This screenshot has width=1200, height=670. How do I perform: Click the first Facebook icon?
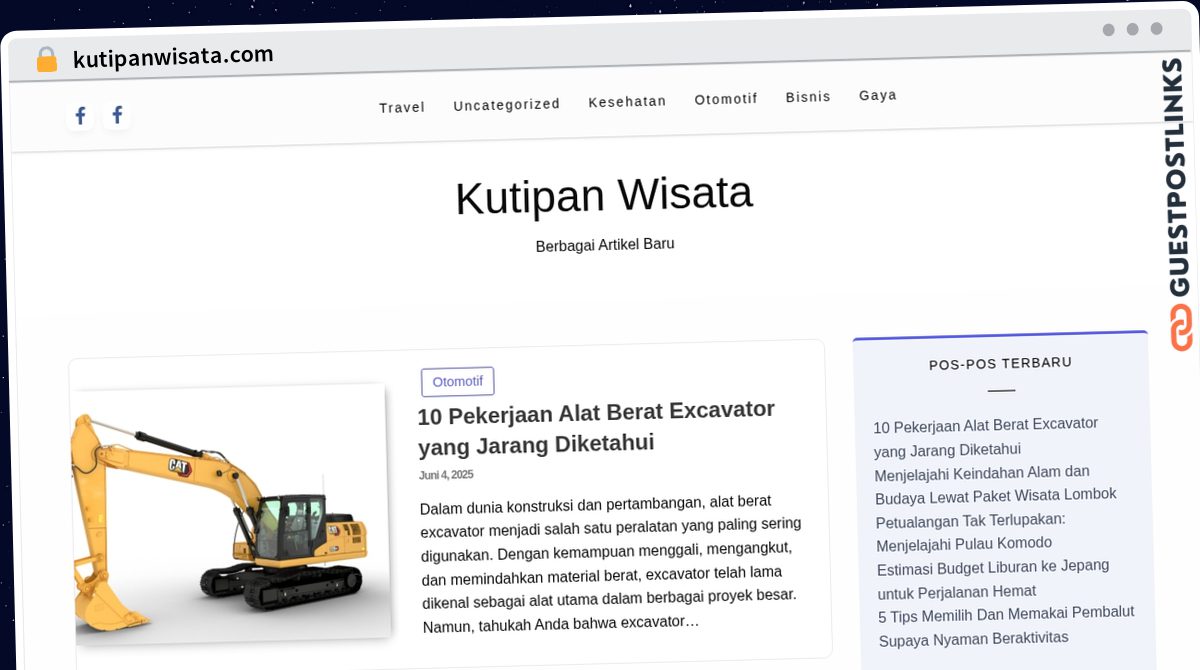coord(81,117)
